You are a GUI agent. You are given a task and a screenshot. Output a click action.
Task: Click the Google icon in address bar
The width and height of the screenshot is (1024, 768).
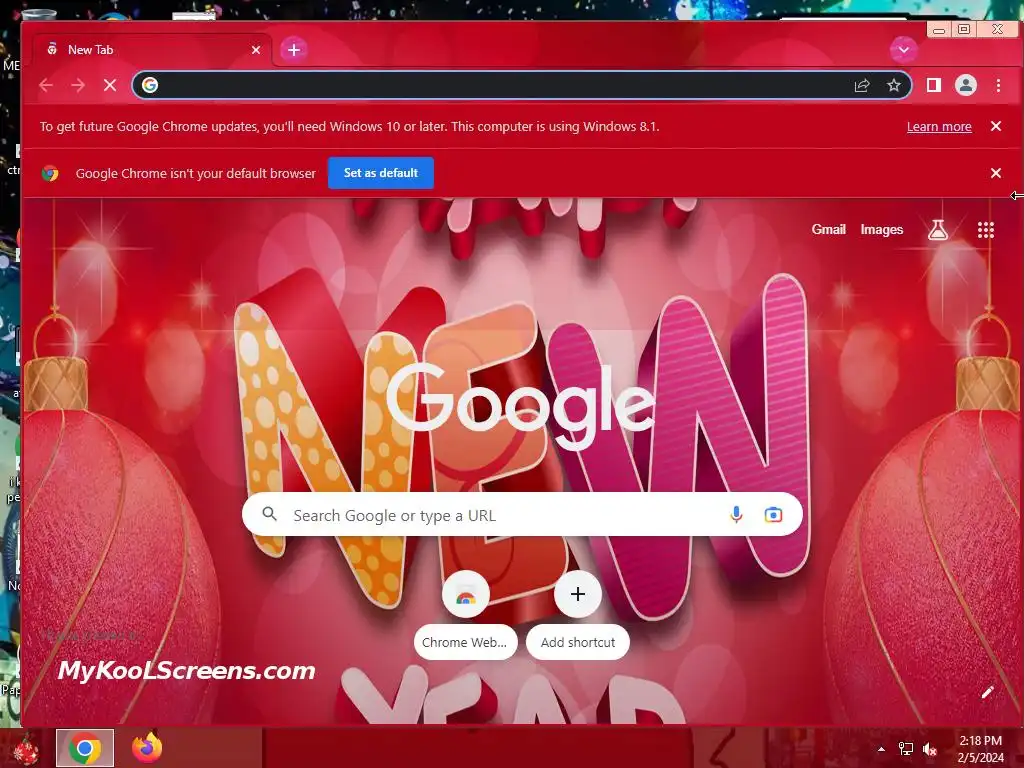pos(150,85)
